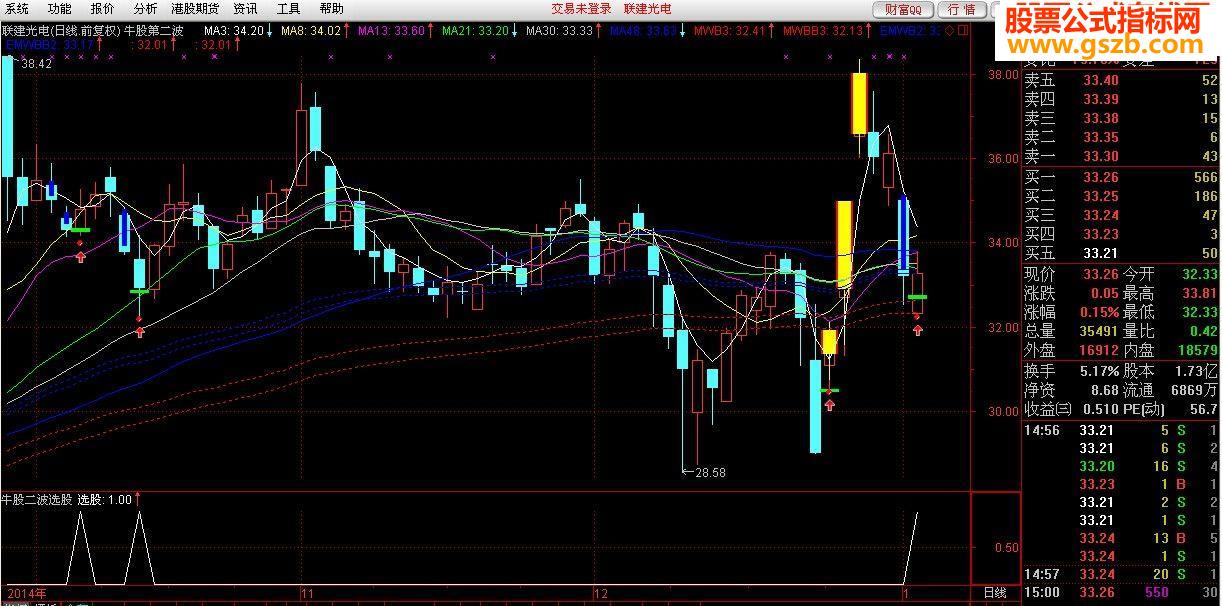This screenshot has height=606, width=1222.
Task: Click the MWBB3: 32.13 indicator label
Action: tap(823, 31)
